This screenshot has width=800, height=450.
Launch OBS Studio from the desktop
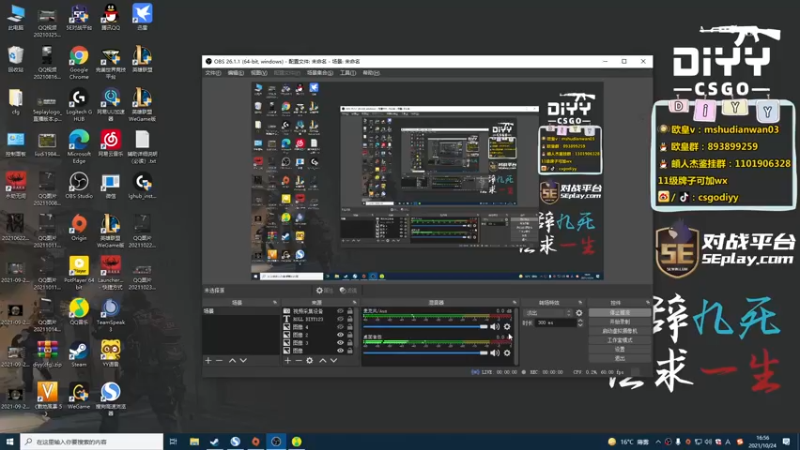pos(79,186)
